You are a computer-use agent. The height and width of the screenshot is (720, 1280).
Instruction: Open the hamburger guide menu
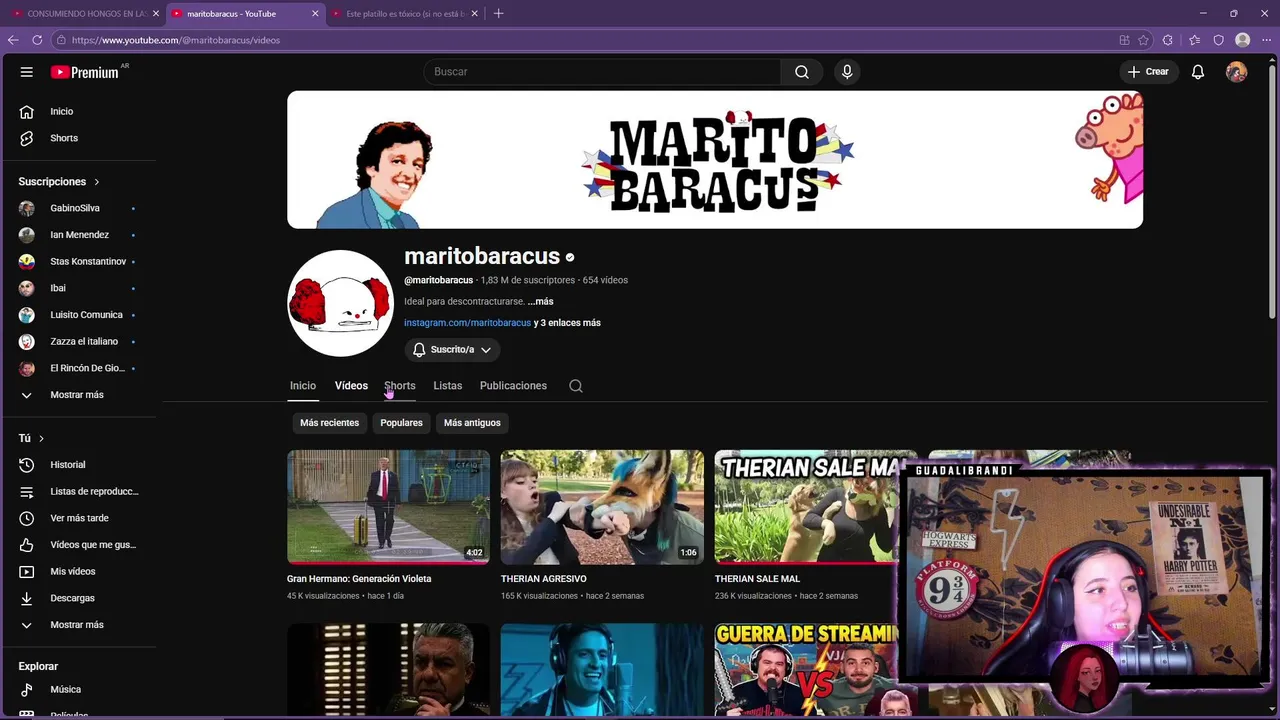tap(27, 72)
